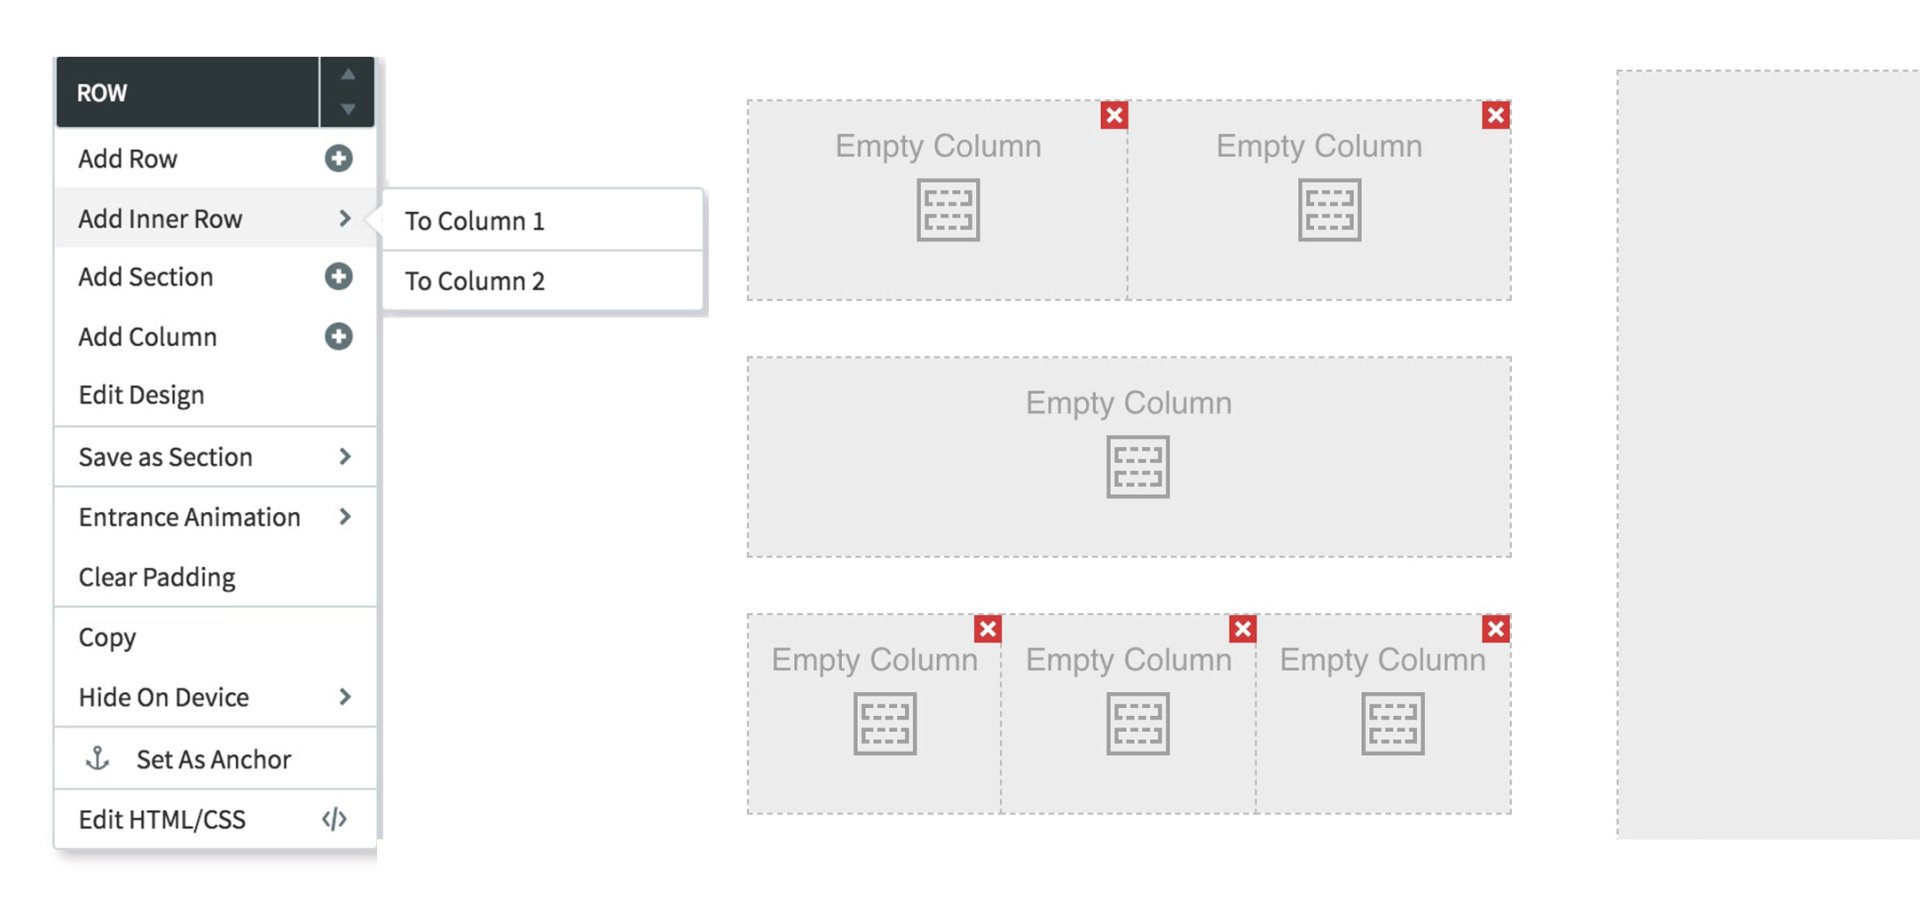The image size is (1920, 913).
Task: Click the anchor icon beside Set As Anchor
Action: click(x=98, y=758)
